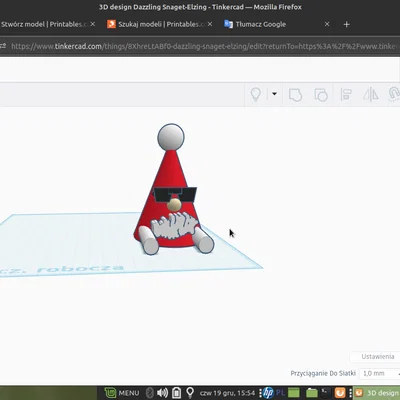Screen dimensions: 400x400
Task: Click the Show all lightbulb icon
Action: point(256,95)
